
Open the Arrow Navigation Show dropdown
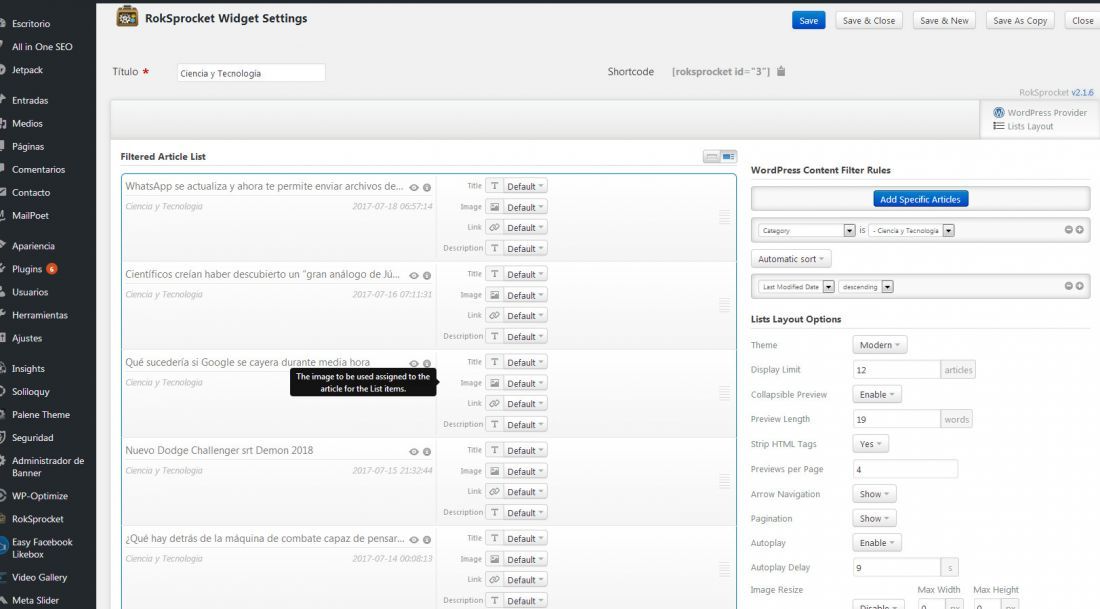pyautogui.click(x=874, y=494)
